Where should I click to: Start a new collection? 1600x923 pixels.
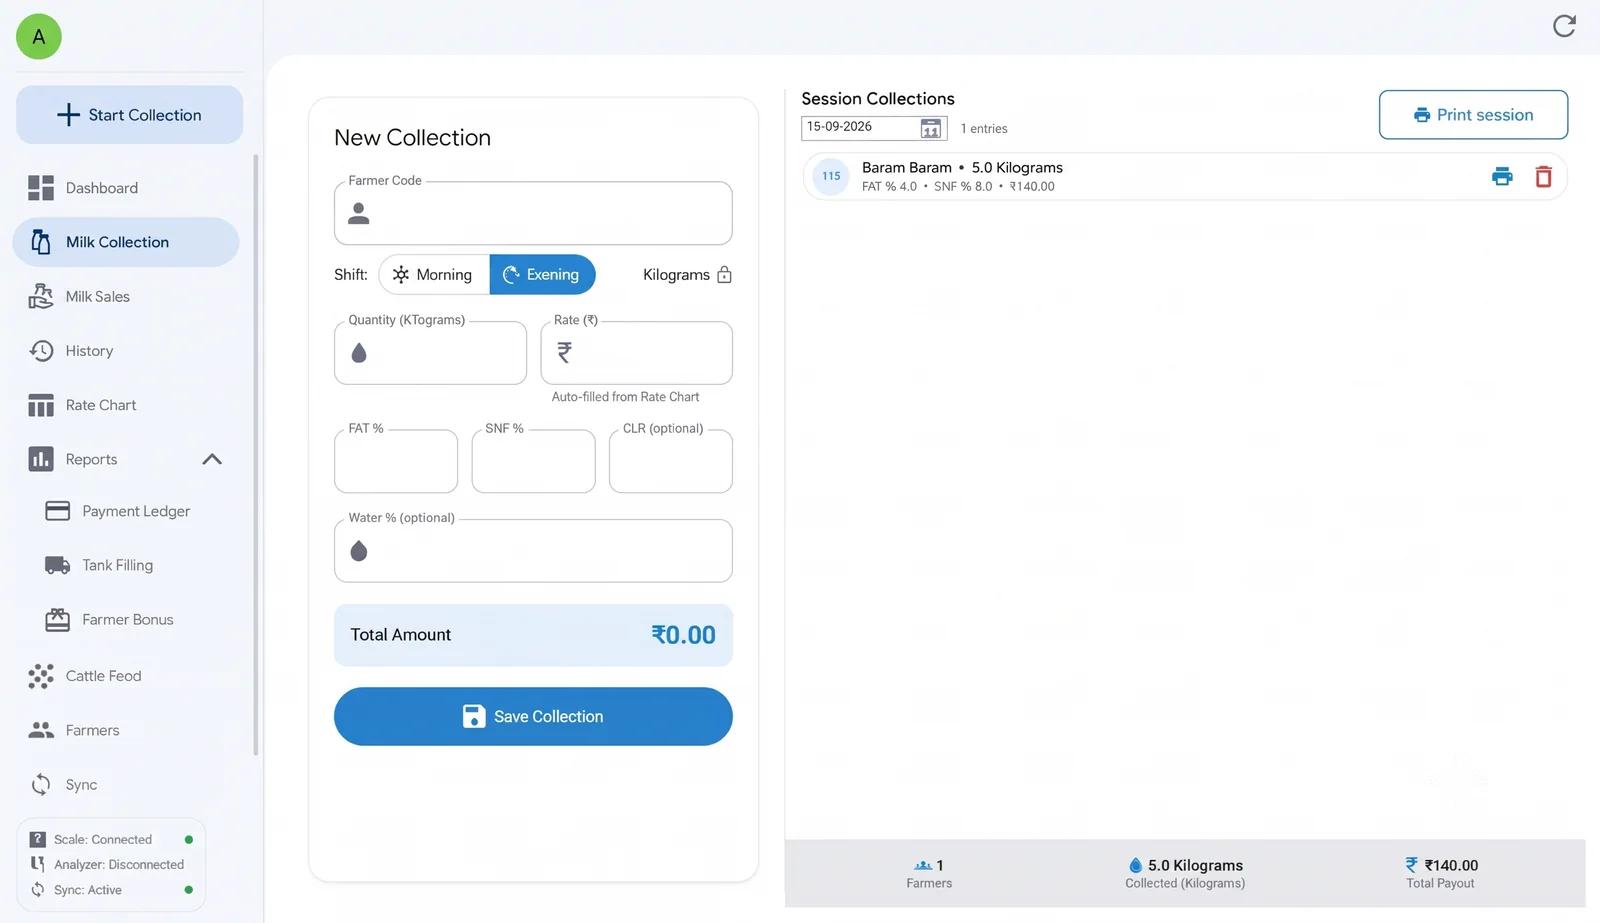pyautogui.click(x=129, y=115)
